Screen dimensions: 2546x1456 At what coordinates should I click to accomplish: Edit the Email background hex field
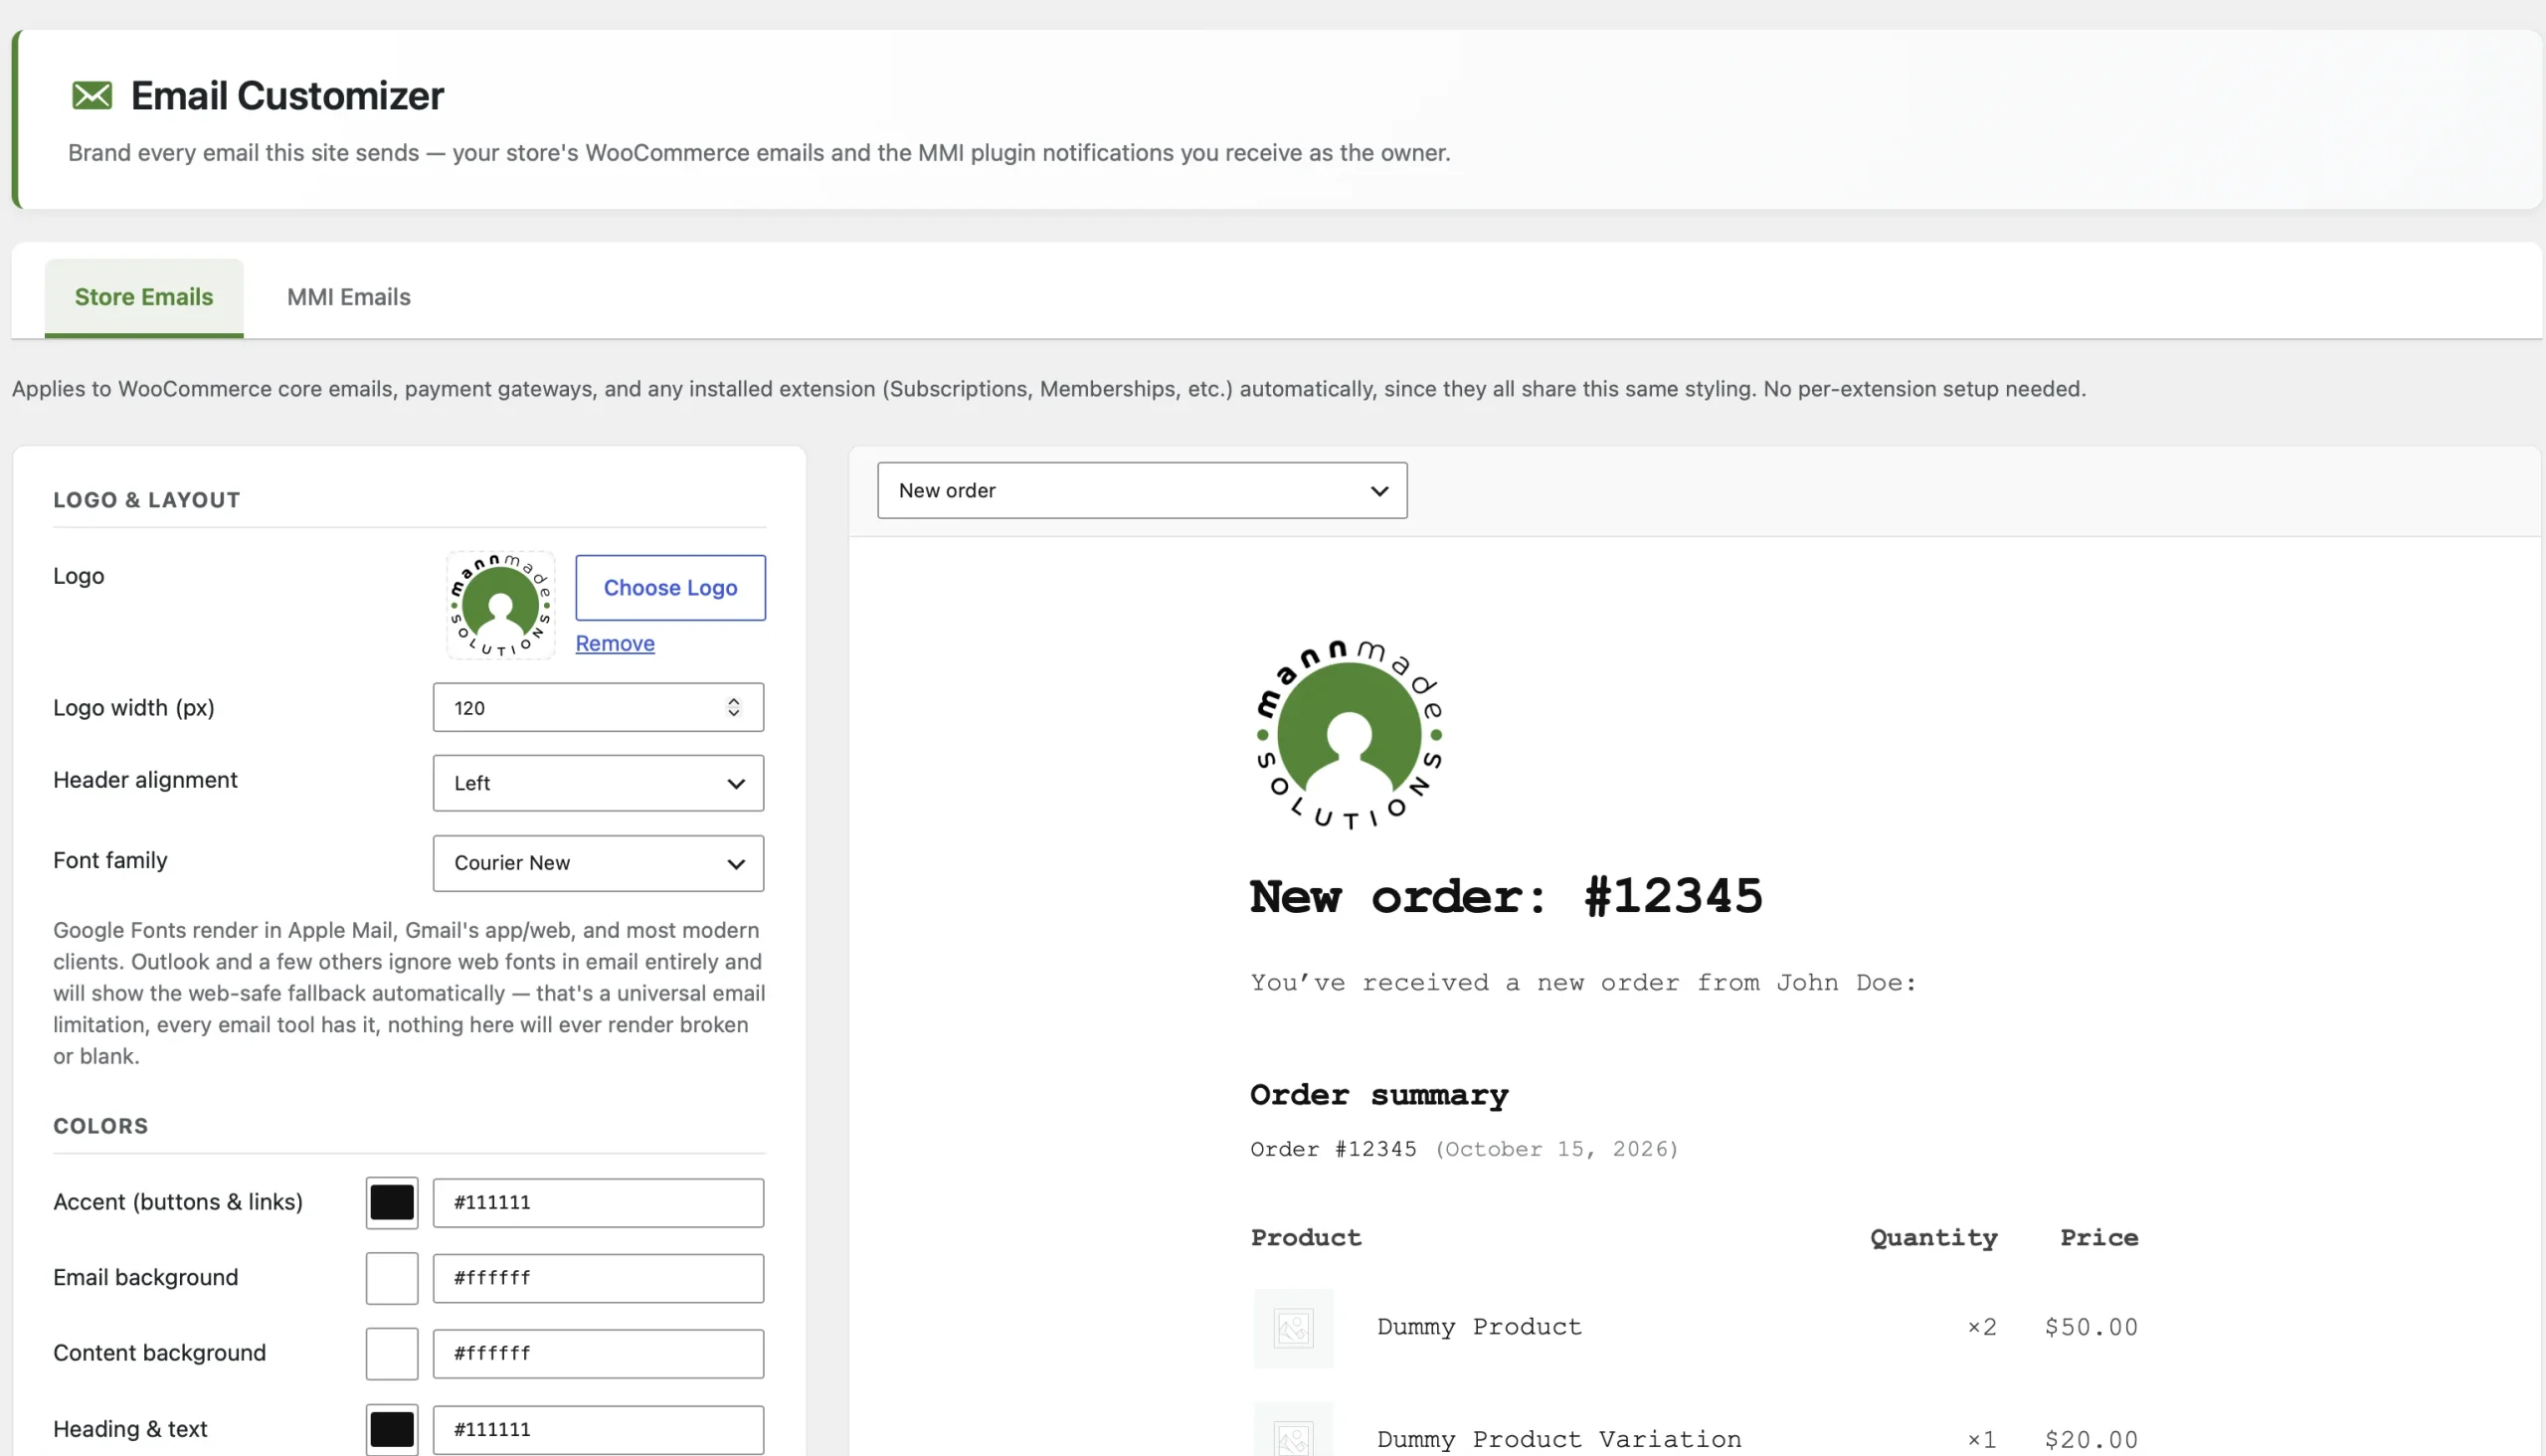click(598, 1278)
